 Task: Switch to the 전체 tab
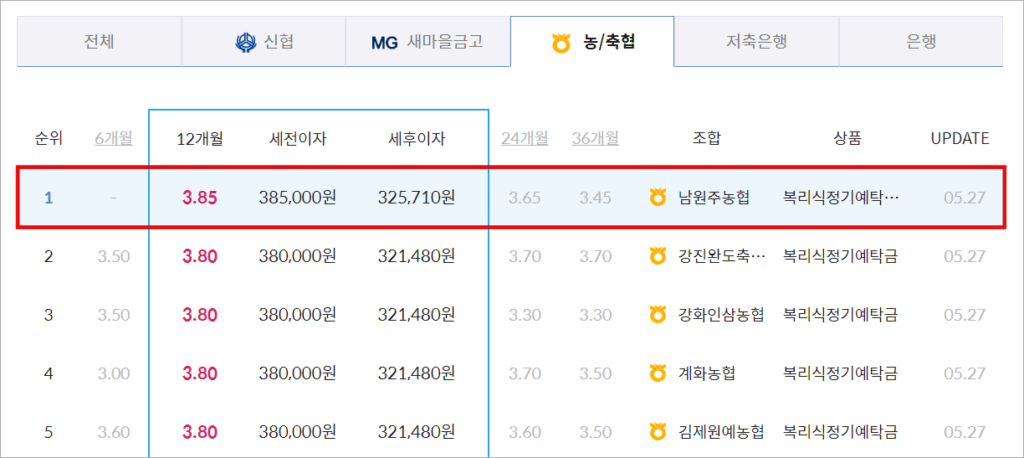[98, 42]
